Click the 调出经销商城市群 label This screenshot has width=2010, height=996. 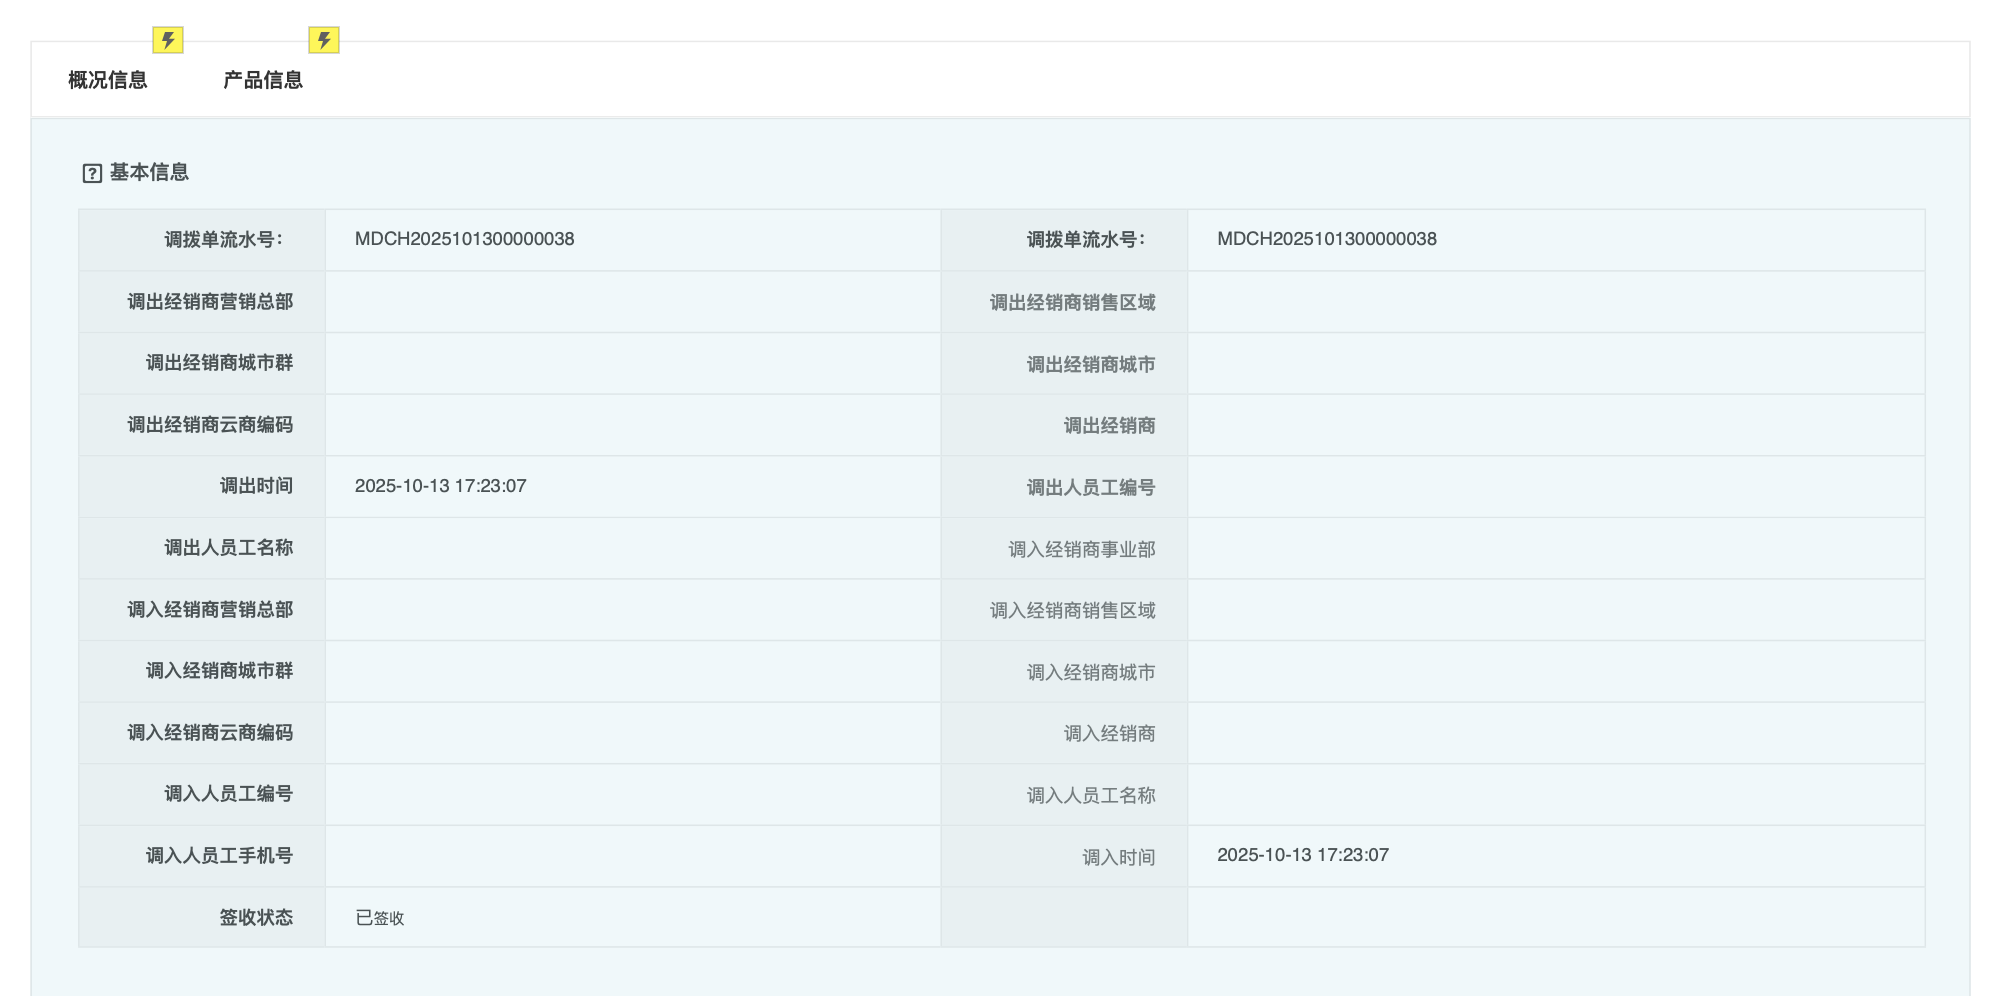coord(220,363)
